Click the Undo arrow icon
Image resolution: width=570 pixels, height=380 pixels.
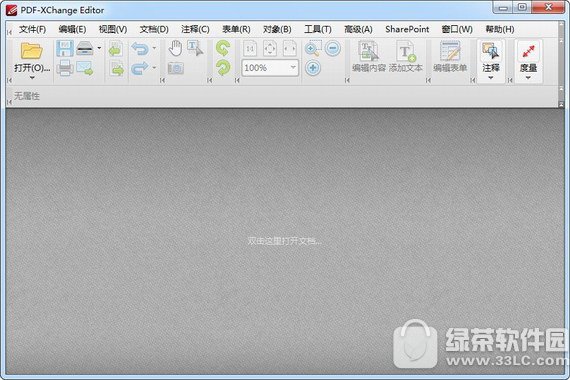click(x=140, y=48)
